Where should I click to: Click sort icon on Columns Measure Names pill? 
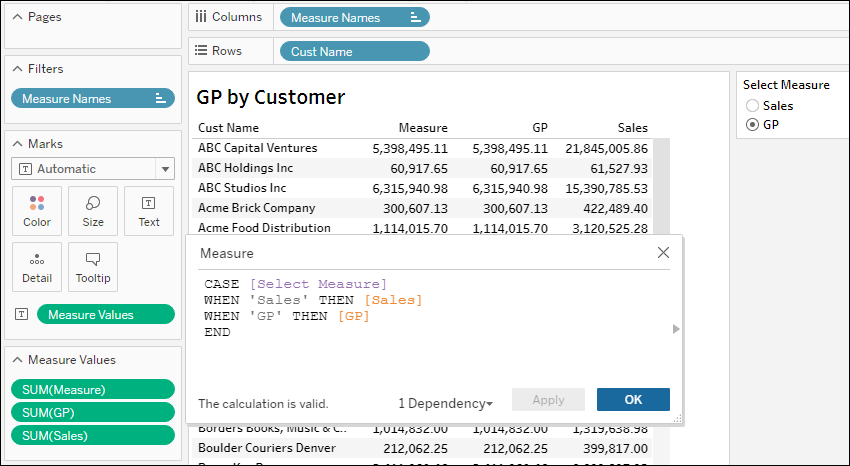[x=416, y=17]
